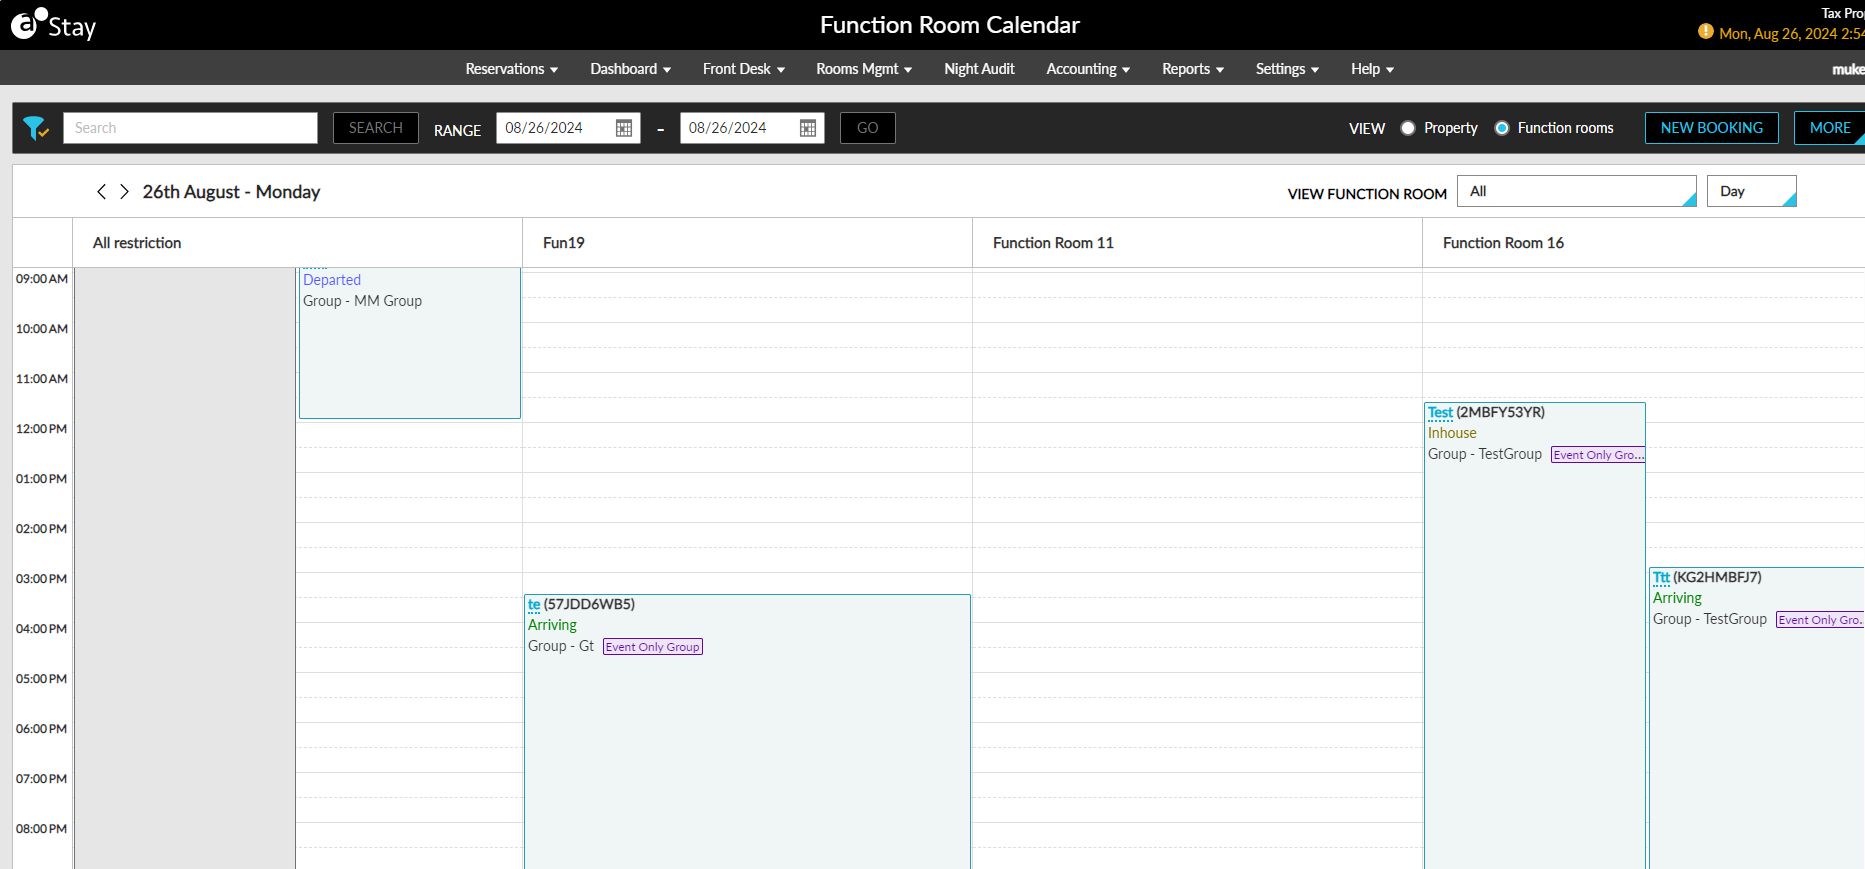Click Event Only tag on Test booking
This screenshot has width=1865, height=869.
[1598, 455]
